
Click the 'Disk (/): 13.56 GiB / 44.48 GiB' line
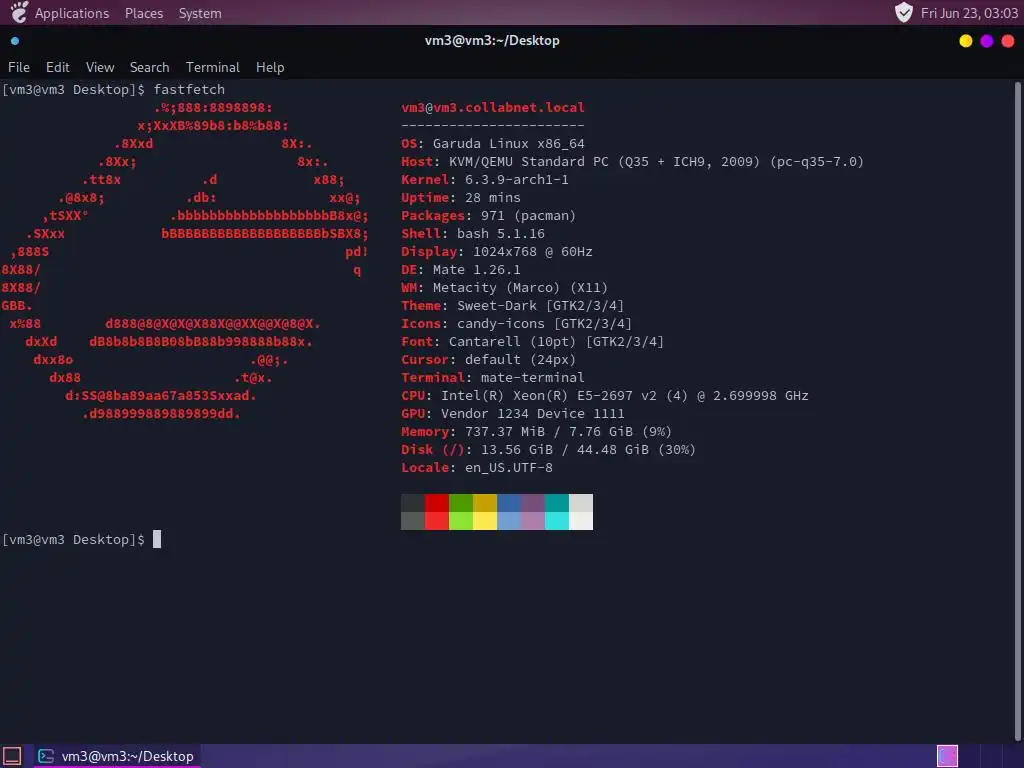click(549, 449)
